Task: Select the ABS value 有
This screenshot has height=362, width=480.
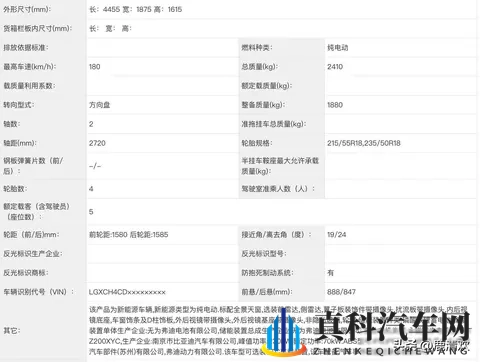Action: tap(330, 273)
